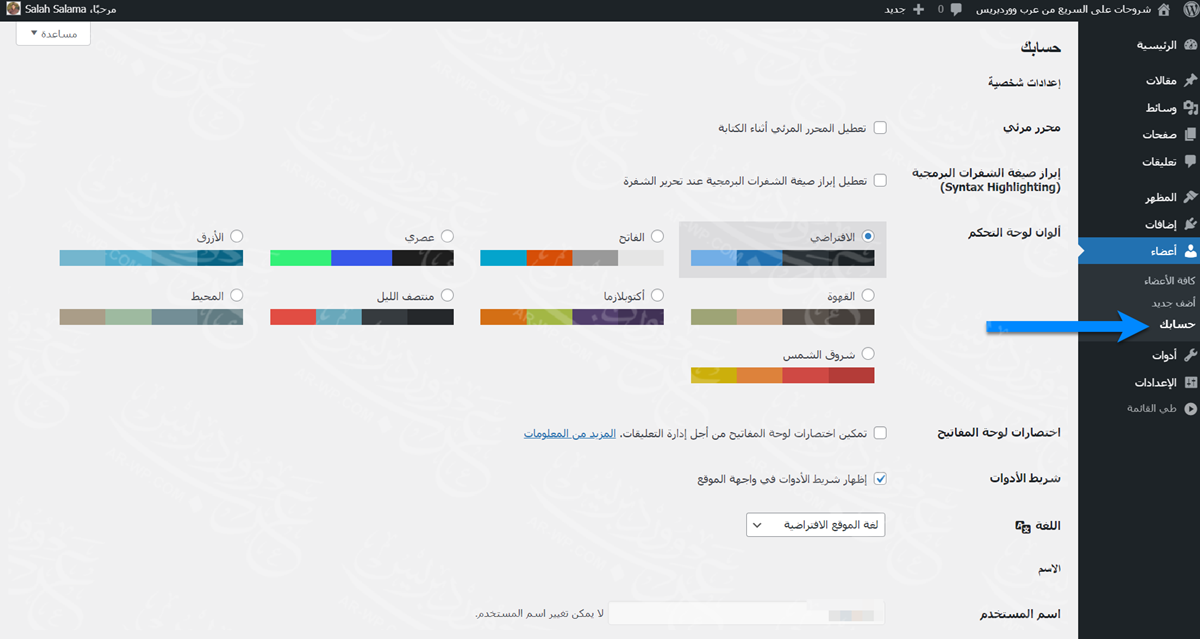Screen dimensions: 1200x639
Task: Select the القهوة color scheme radio
Action: pyautogui.click(x=868, y=295)
